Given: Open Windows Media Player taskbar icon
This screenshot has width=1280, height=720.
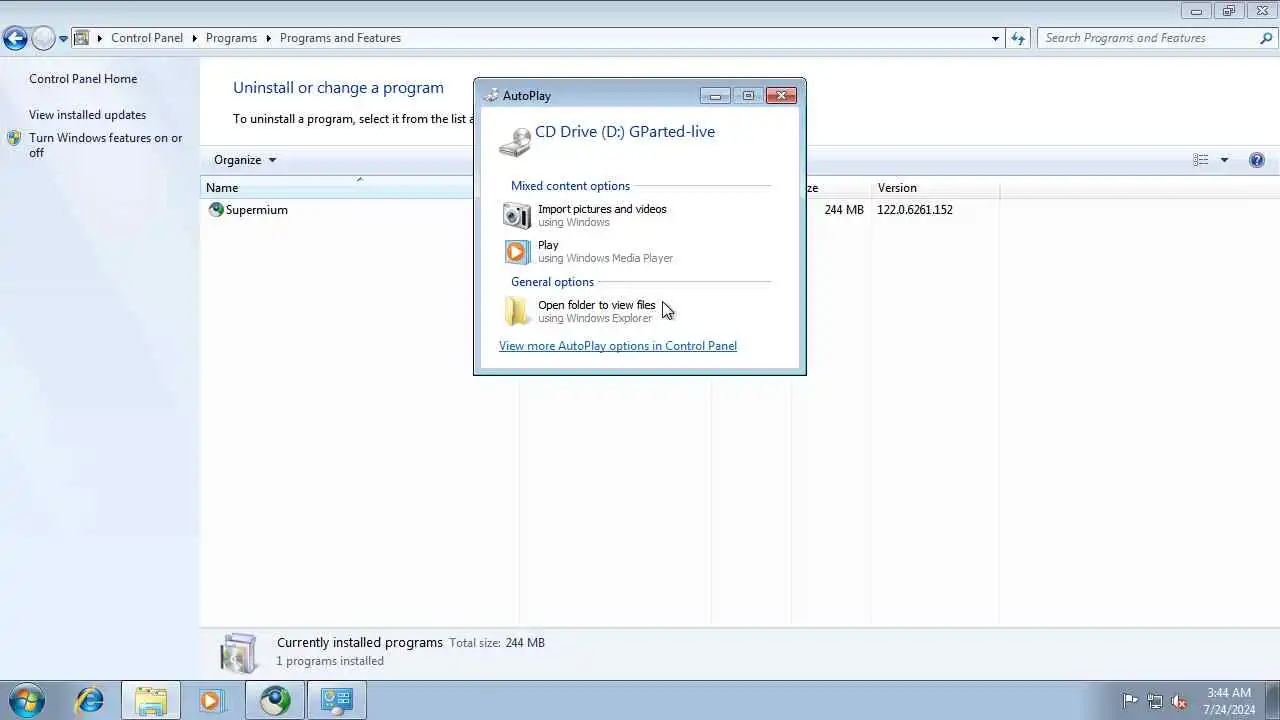Looking at the screenshot, I should point(210,700).
